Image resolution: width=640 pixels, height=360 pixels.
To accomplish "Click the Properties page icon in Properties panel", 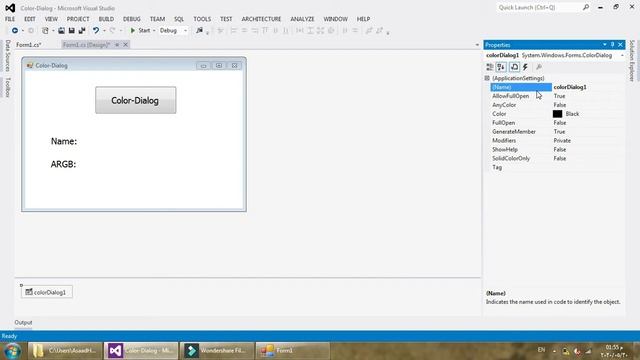I will [514, 67].
